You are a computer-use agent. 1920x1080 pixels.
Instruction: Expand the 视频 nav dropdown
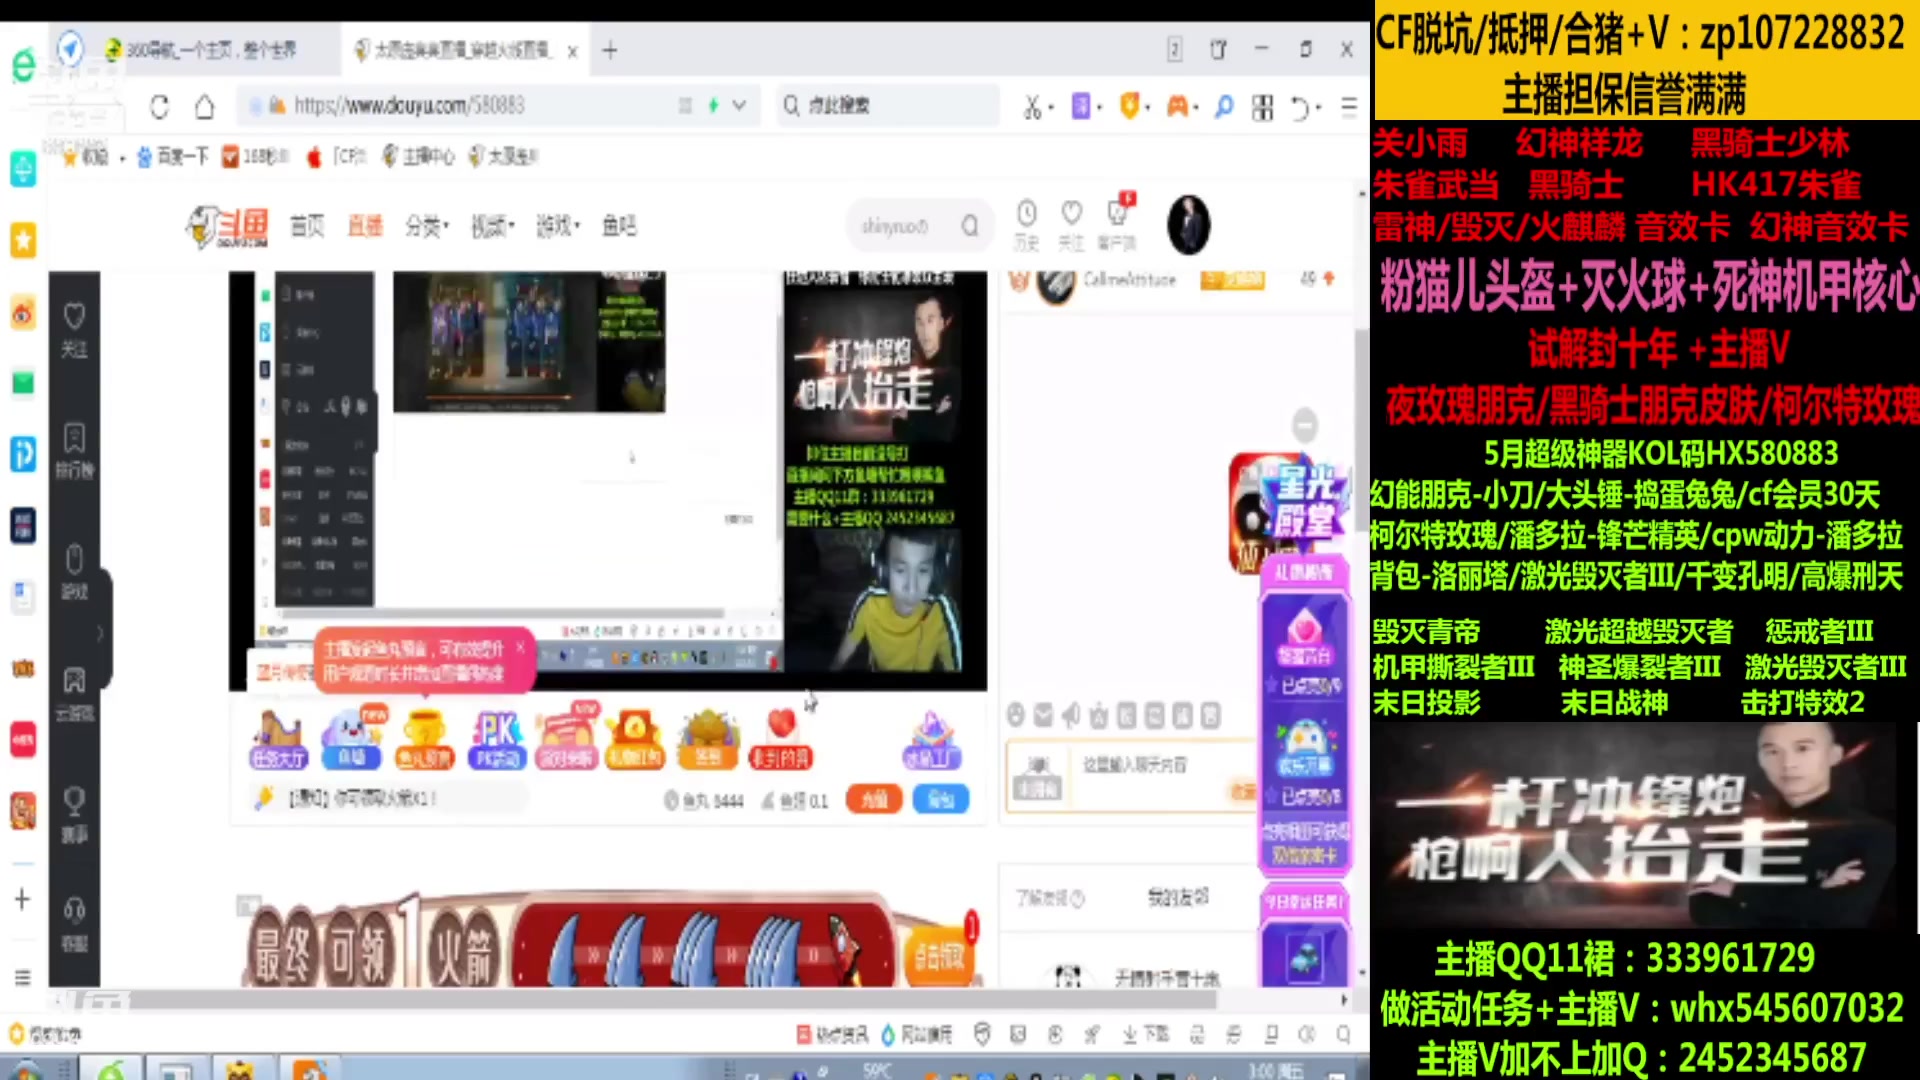coord(493,226)
